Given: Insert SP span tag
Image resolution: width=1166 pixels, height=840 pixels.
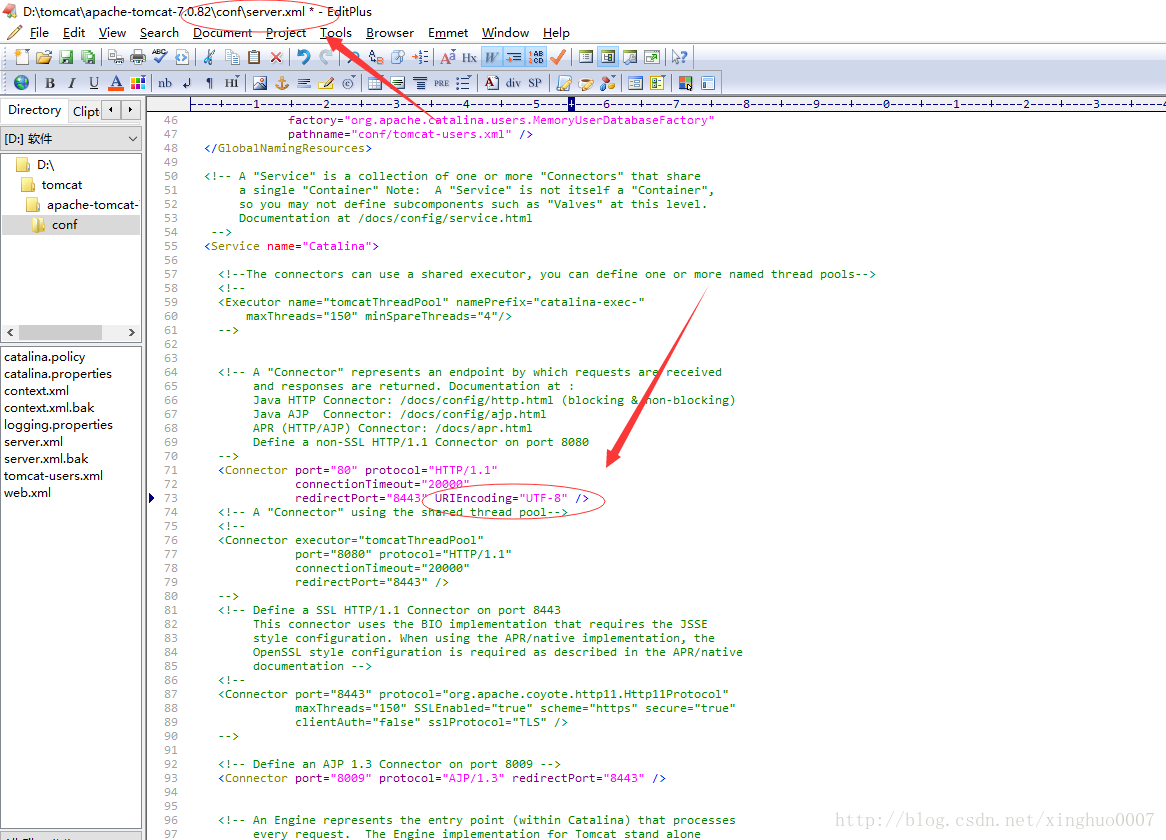Looking at the screenshot, I should tap(535, 83).
